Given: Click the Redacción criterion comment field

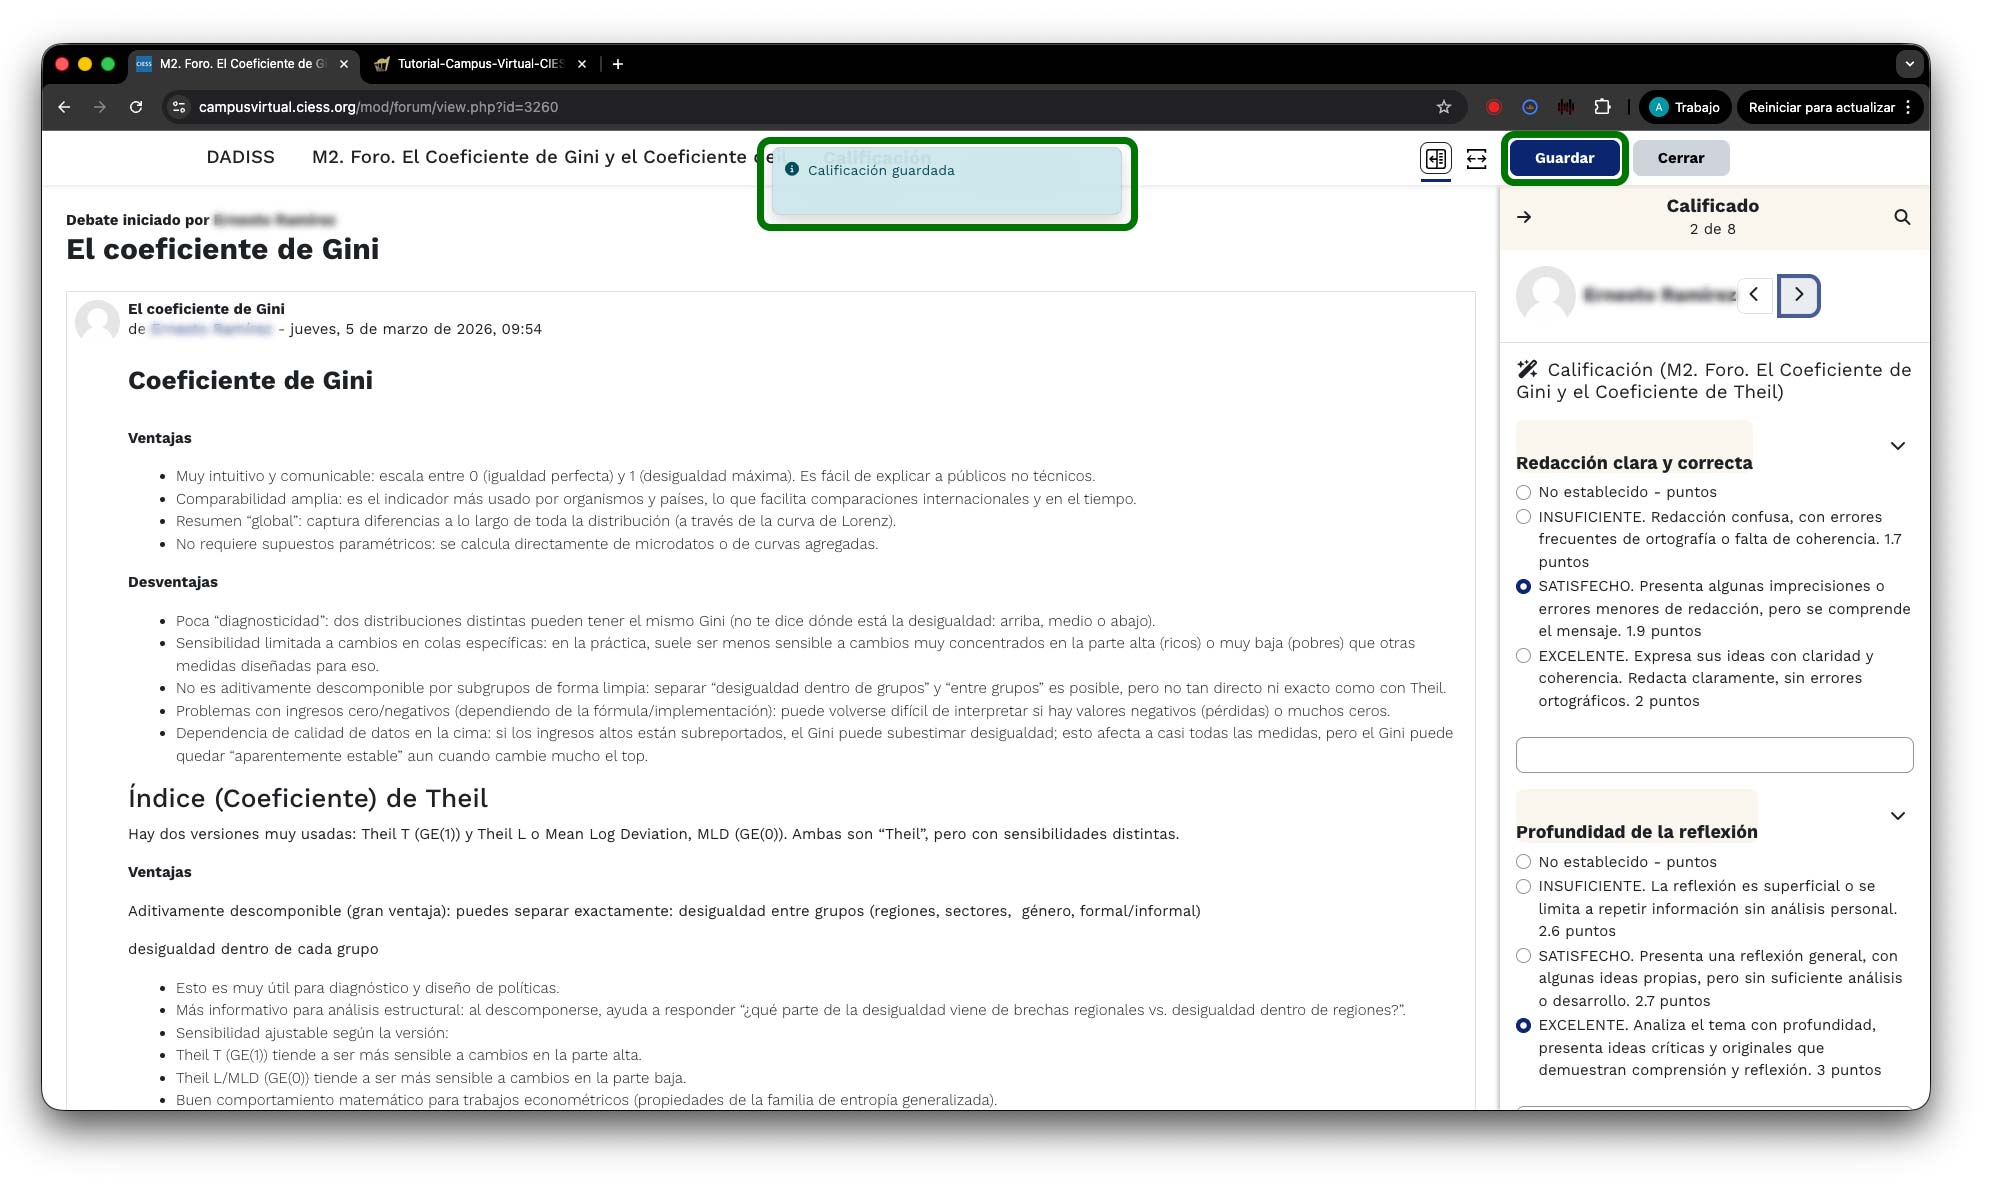Looking at the screenshot, I should [x=1713, y=755].
